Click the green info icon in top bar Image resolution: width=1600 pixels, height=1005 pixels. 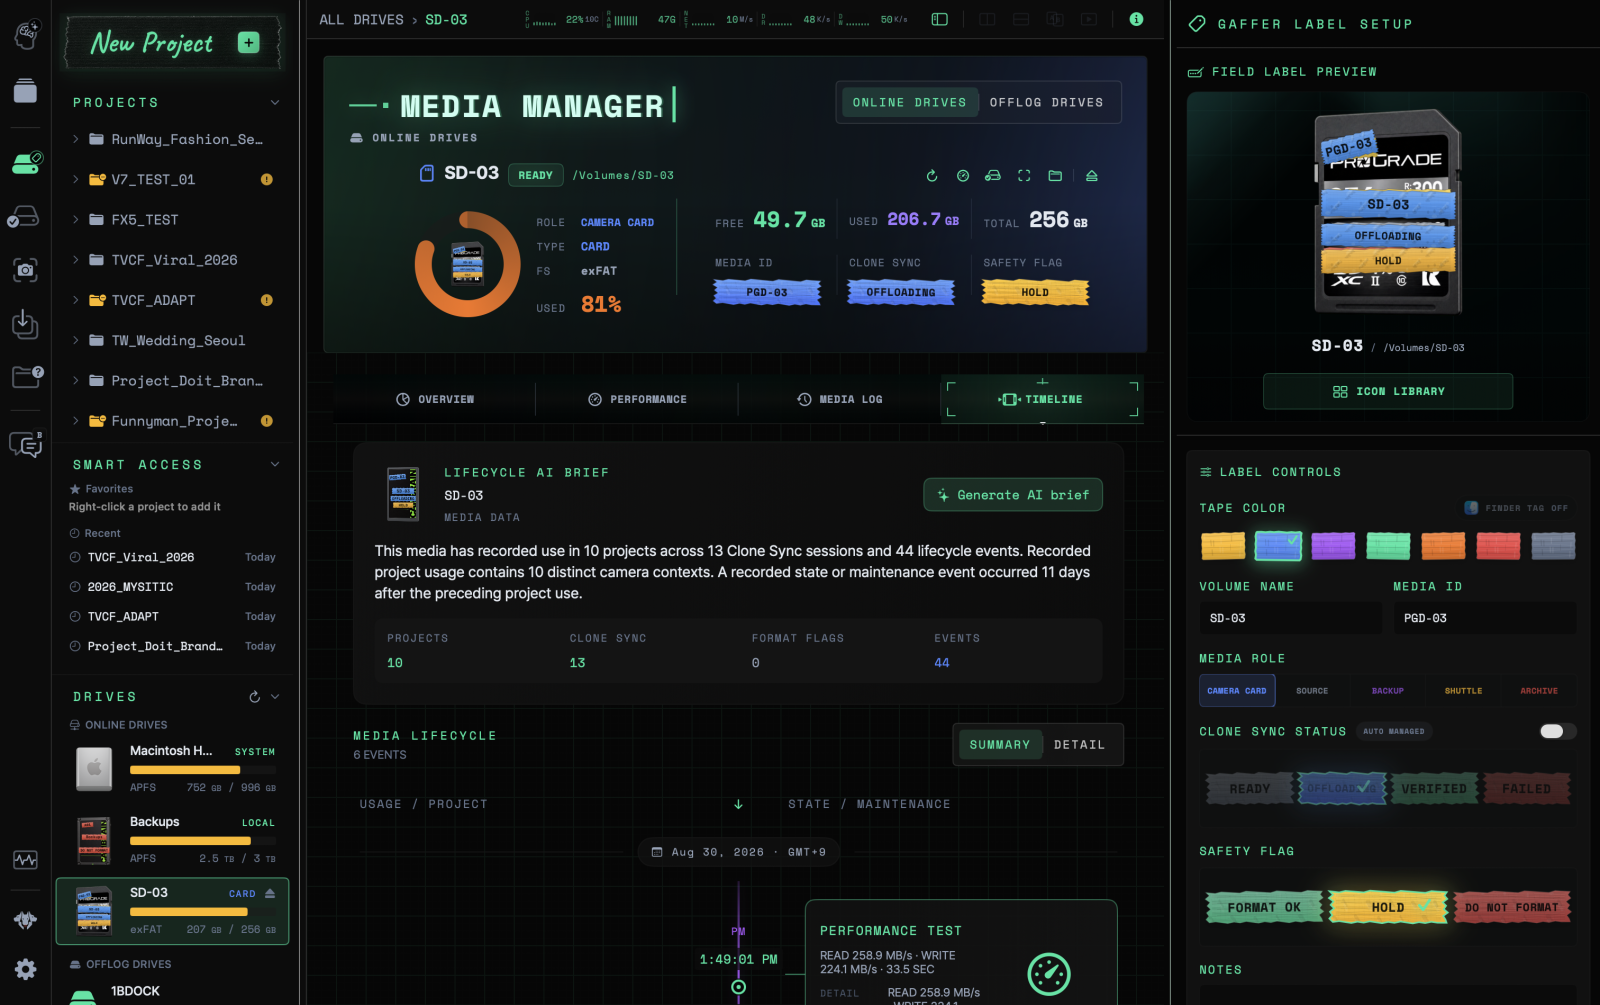(x=1136, y=19)
